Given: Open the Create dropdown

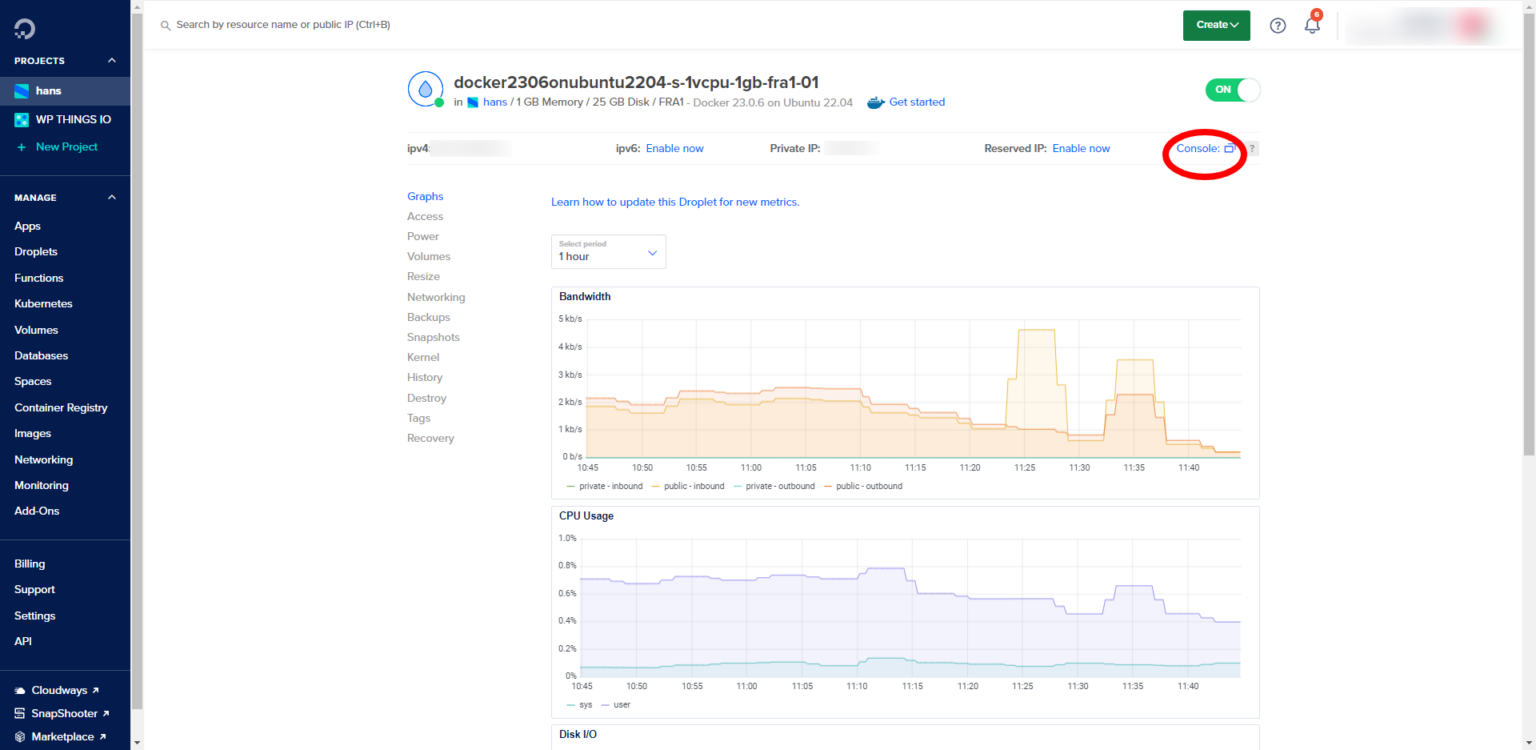Looking at the screenshot, I should coord(1216,24).
